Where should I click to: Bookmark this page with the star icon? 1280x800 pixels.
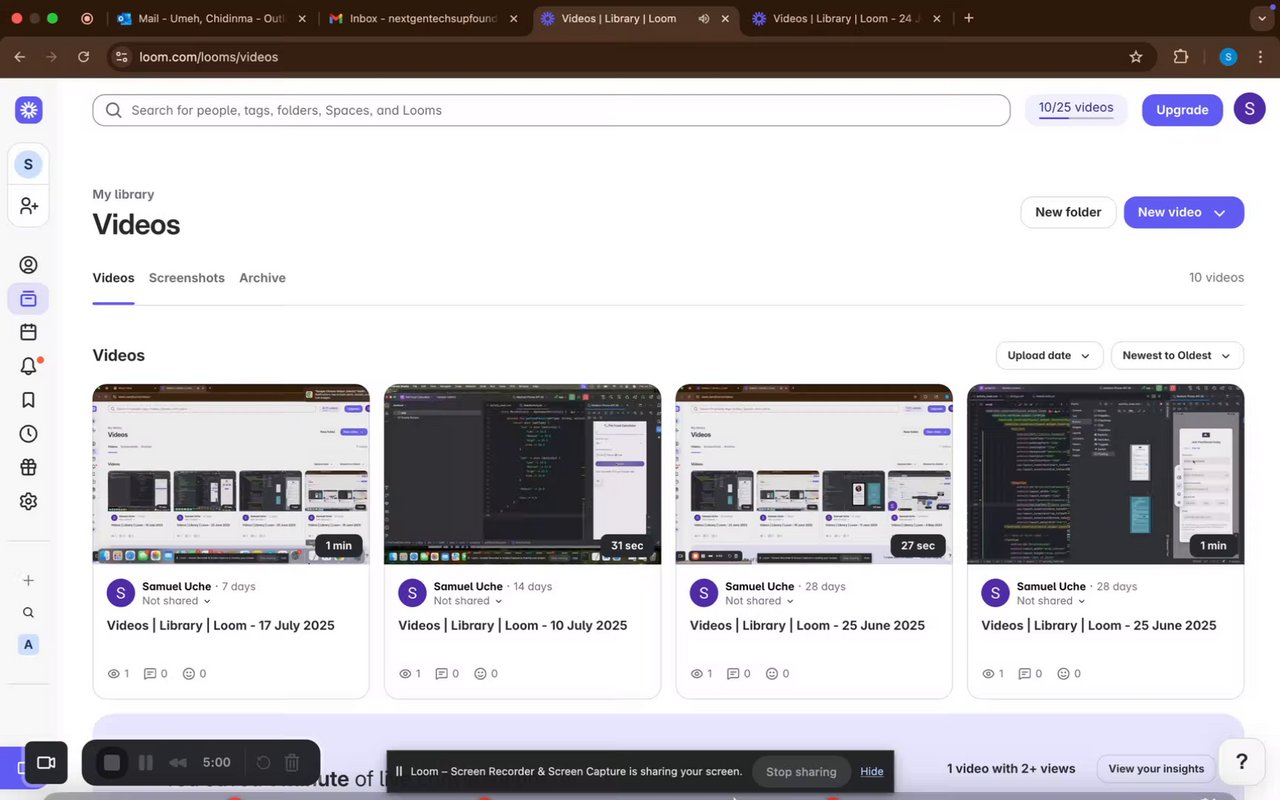(x=1136, y=57)
